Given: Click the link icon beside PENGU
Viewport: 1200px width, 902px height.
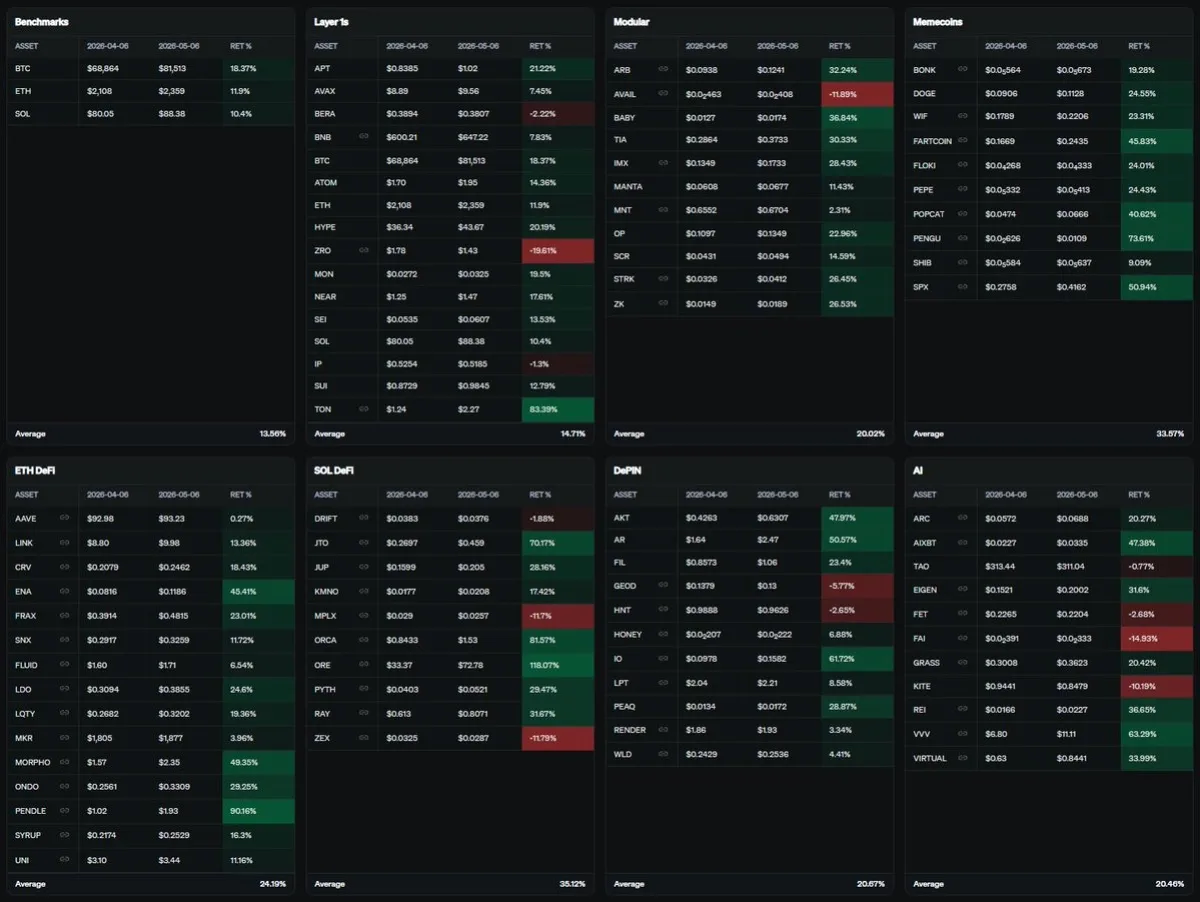Looking at the screenshot, I should click(x=963, y=238).
